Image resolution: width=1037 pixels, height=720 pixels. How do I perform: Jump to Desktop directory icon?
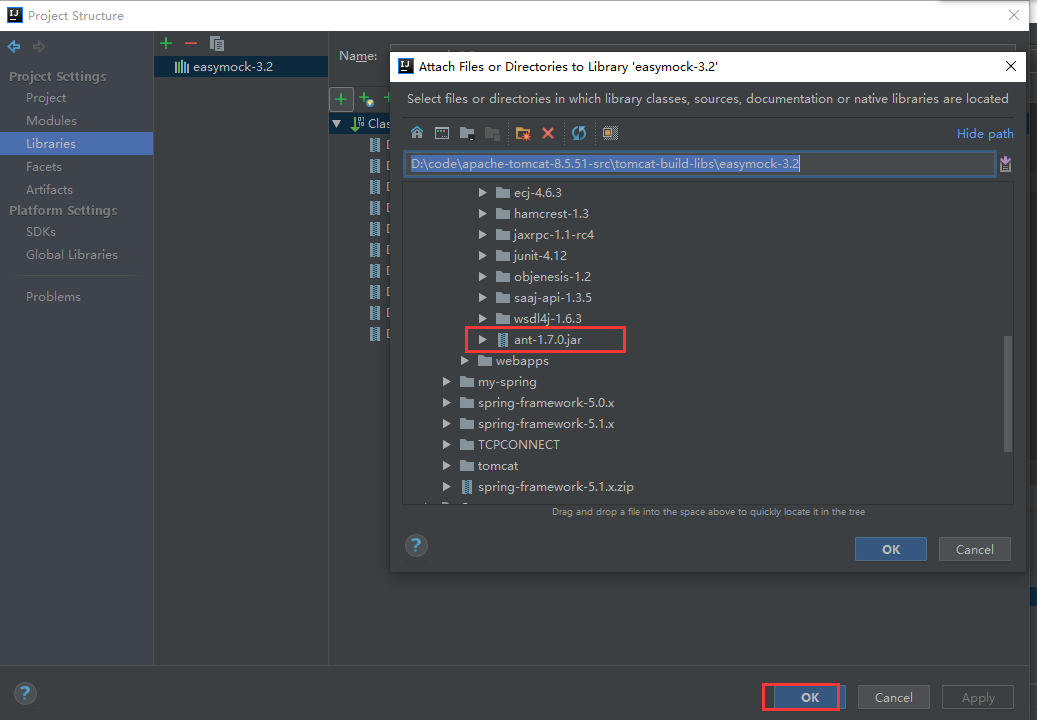tap(442, 133)
